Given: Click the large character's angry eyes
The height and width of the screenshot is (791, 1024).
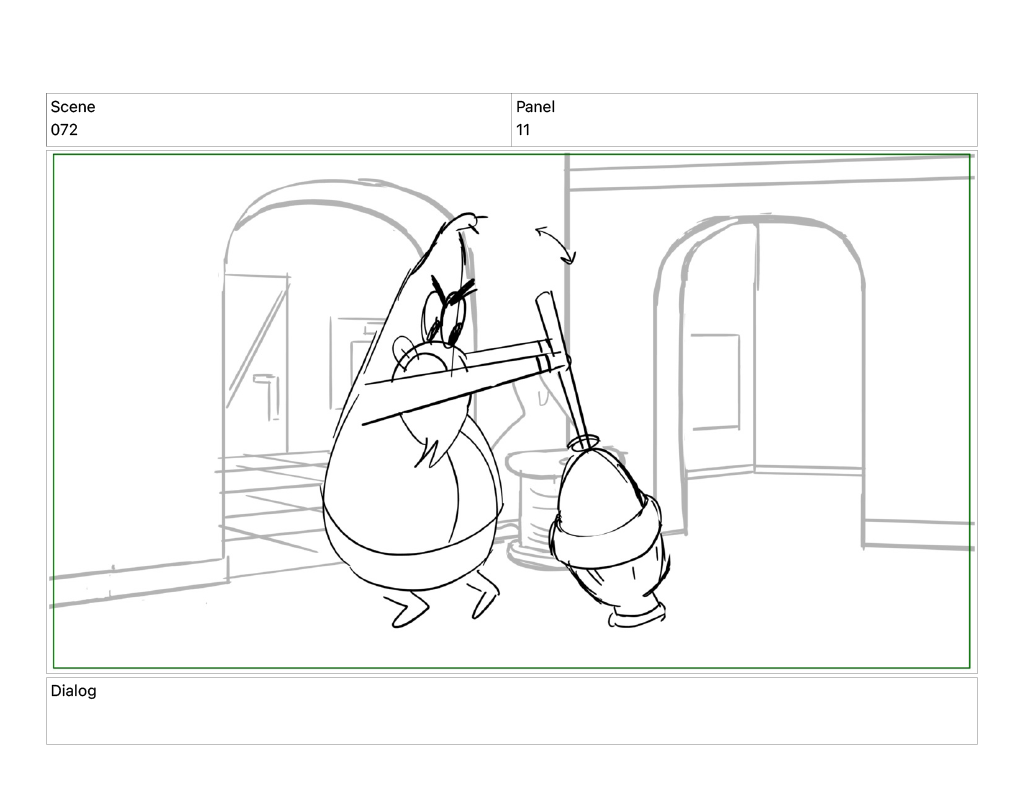Looking at the screenshot, I should pos(448,313).
